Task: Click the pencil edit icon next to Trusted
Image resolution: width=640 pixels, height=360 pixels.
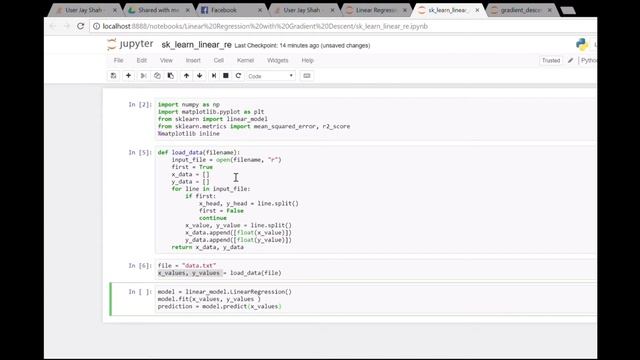Action: click(570, 60)
